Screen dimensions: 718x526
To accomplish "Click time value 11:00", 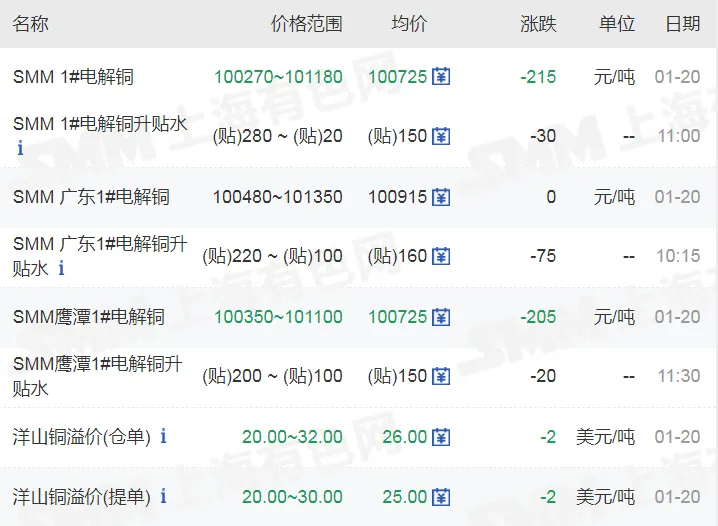I will tap(679, 136).
